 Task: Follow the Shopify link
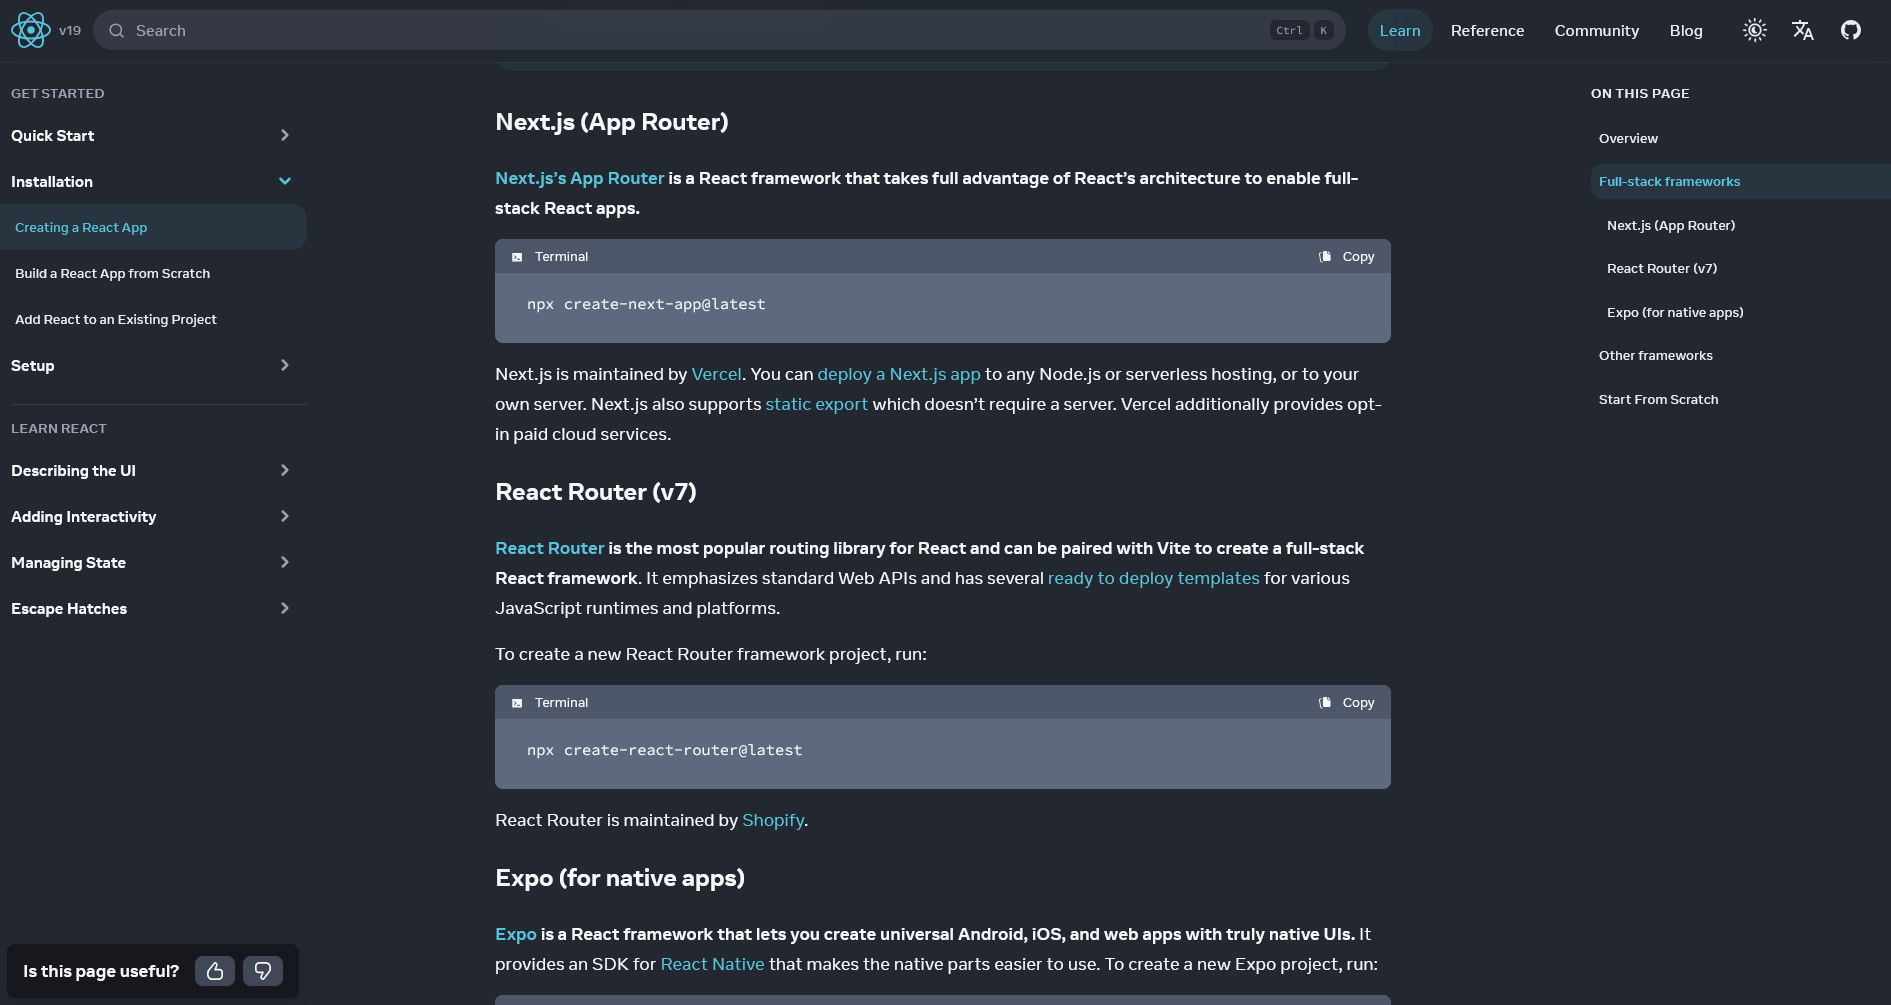pos(773,820)
